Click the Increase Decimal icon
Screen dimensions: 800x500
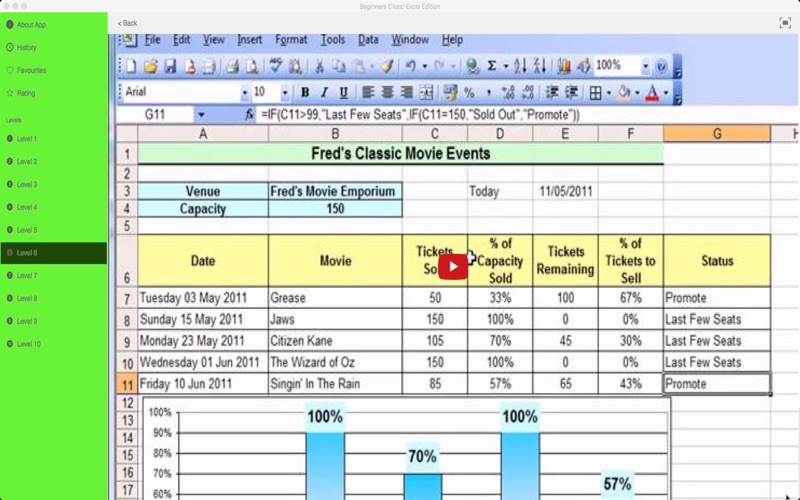508,92
